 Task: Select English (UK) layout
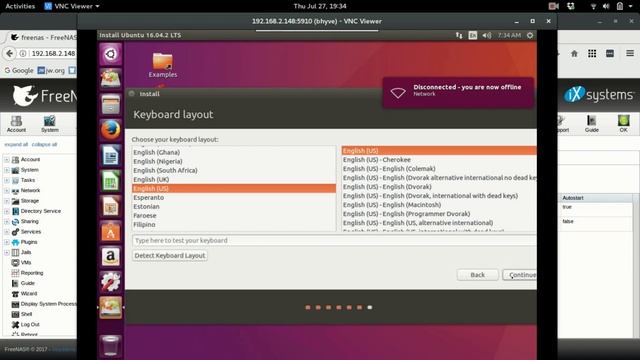(x=234, y=180)
